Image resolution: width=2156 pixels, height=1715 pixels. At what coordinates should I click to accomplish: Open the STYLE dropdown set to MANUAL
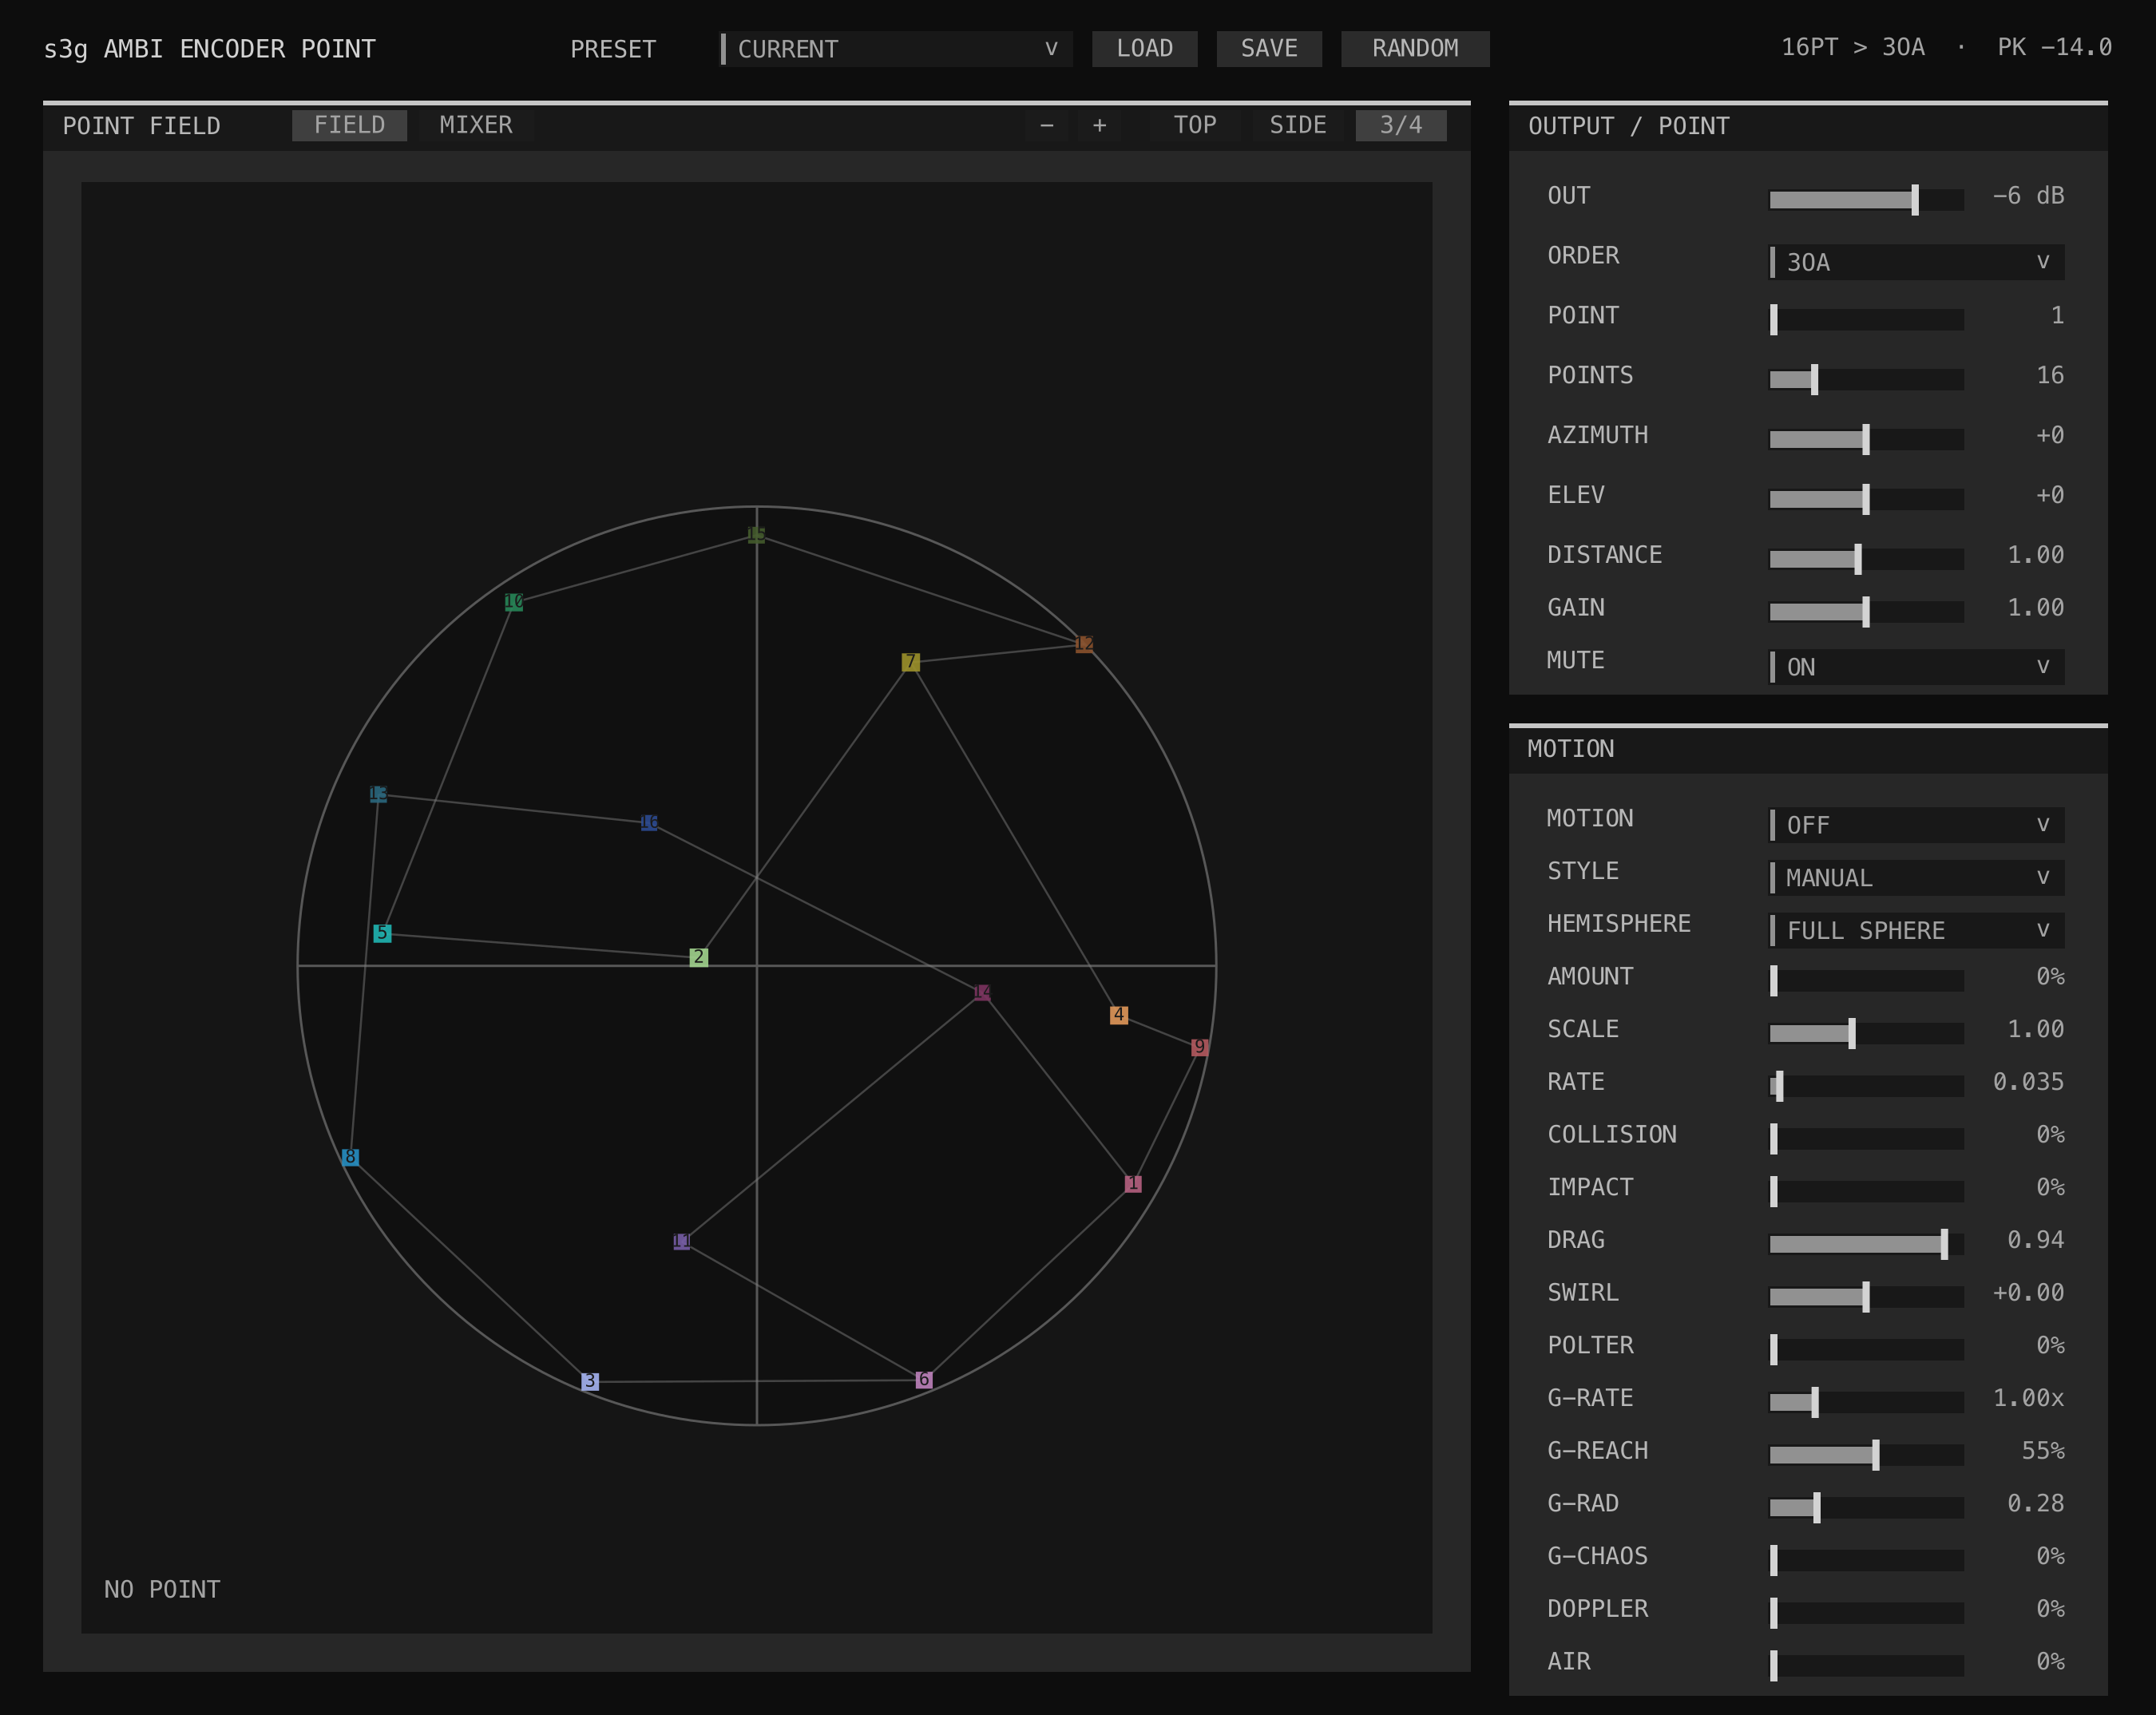tap(1917, 878)
